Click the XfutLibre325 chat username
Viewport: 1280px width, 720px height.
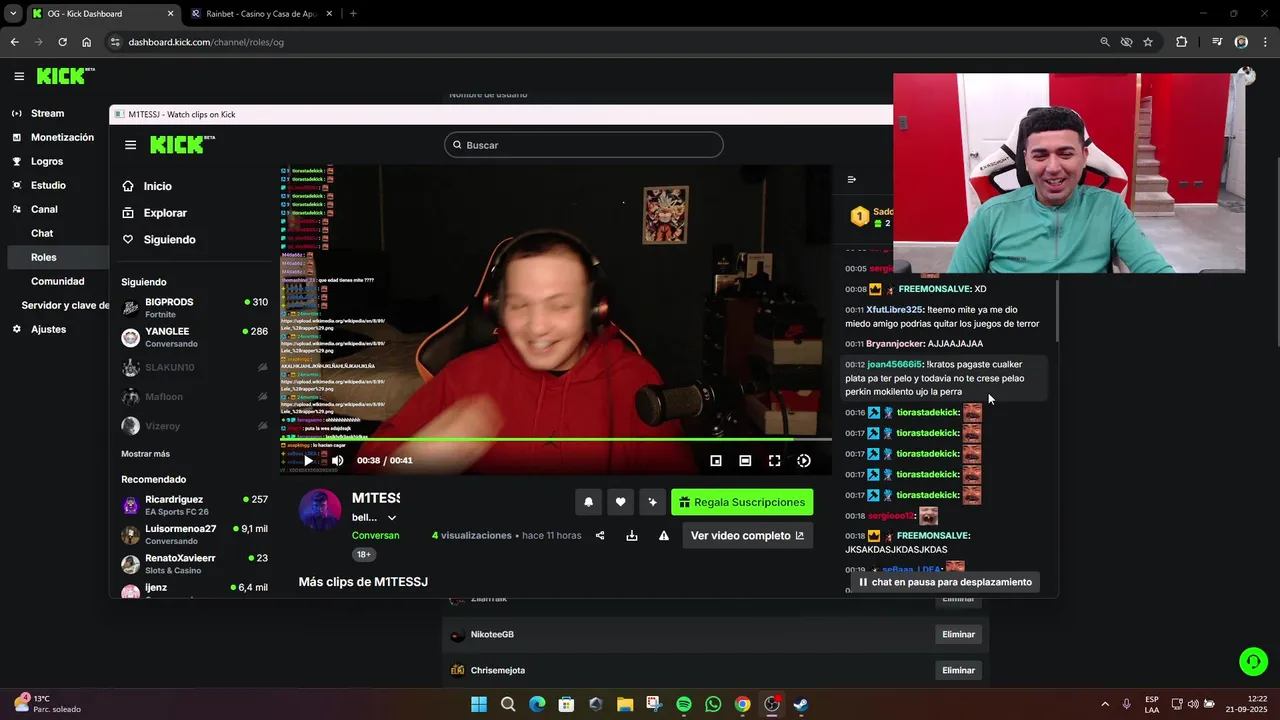click(894, 310)
